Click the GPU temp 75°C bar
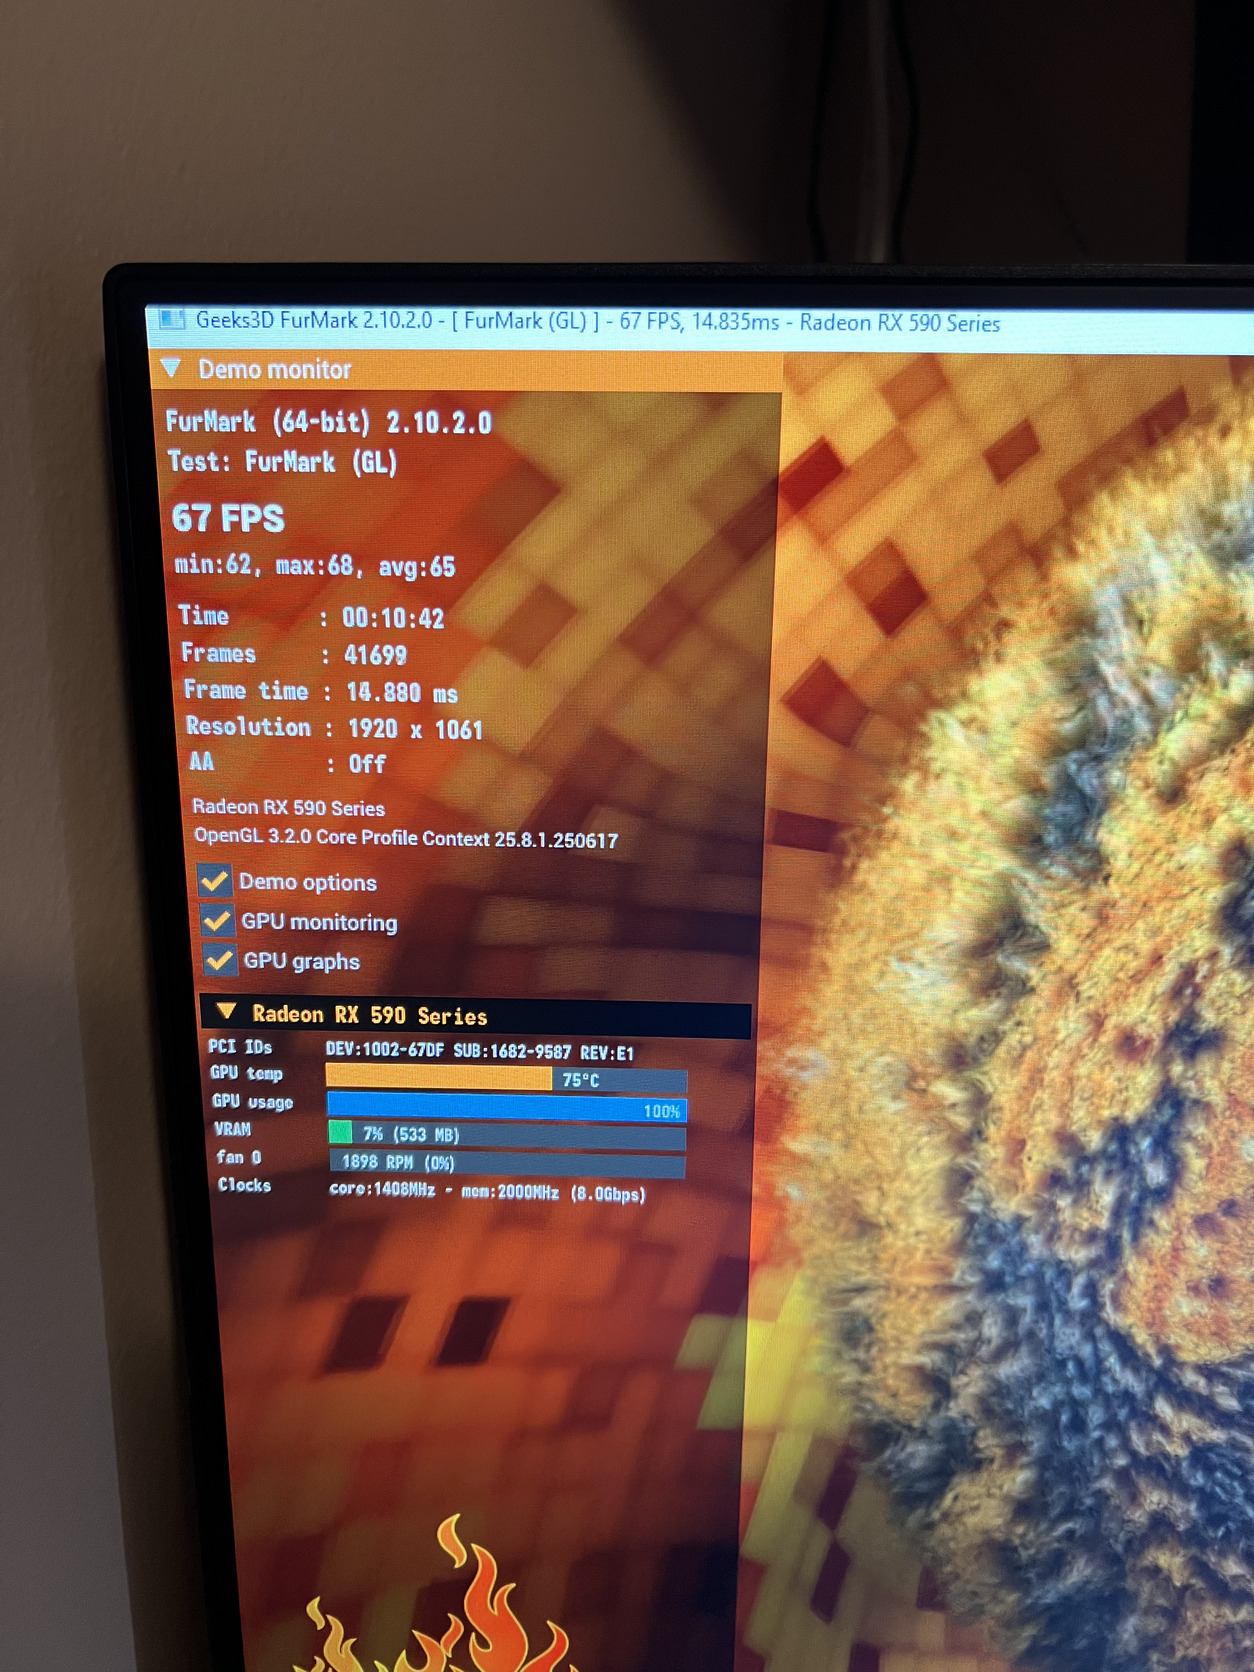 click(x=506, y=1078)
